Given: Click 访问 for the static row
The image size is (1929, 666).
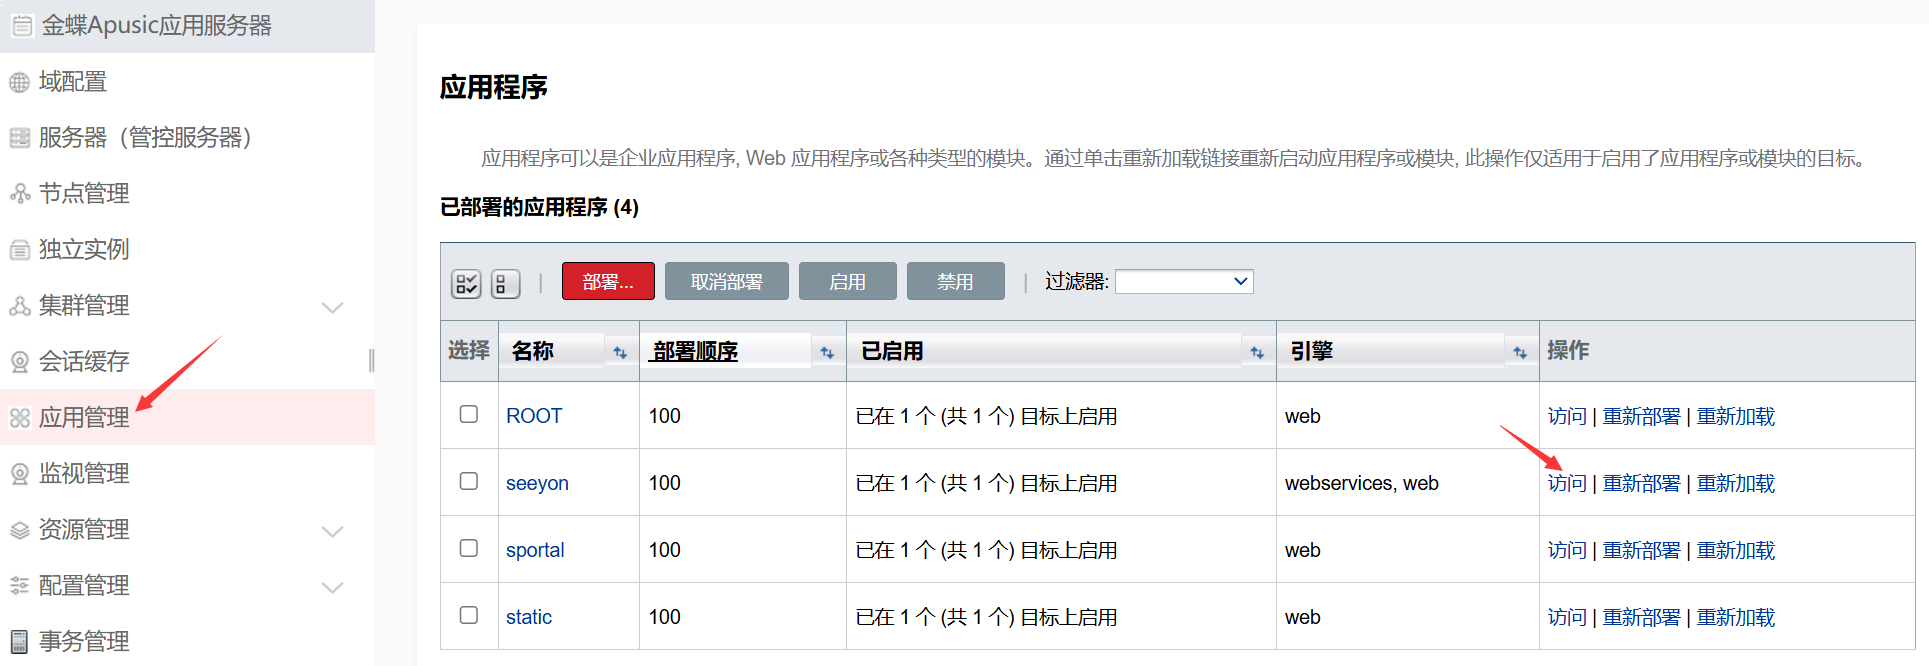Looking at the screenshot, I should click(x=1567, y=617).
